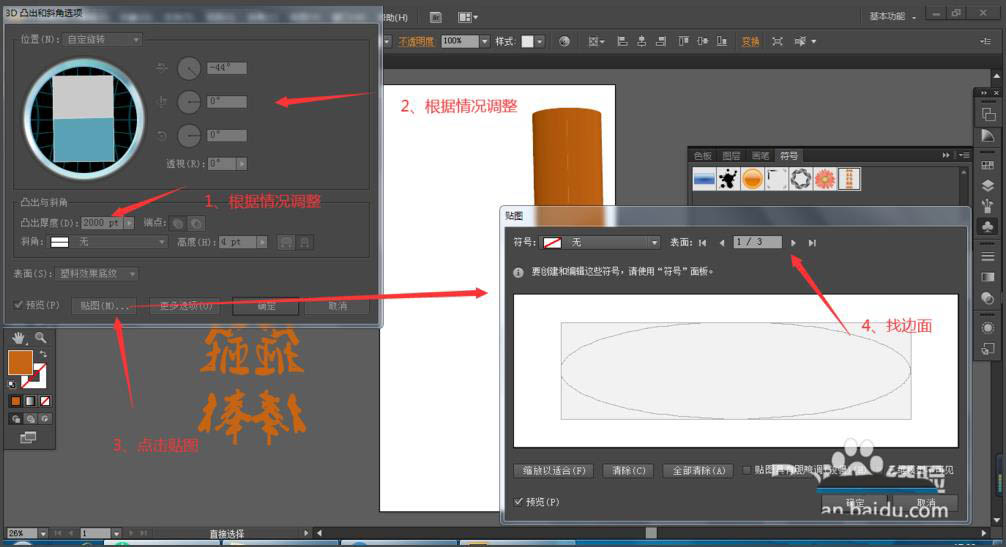Click Change Screen Mode icon
Screen dimensions: 1006x547
(28, 438)
